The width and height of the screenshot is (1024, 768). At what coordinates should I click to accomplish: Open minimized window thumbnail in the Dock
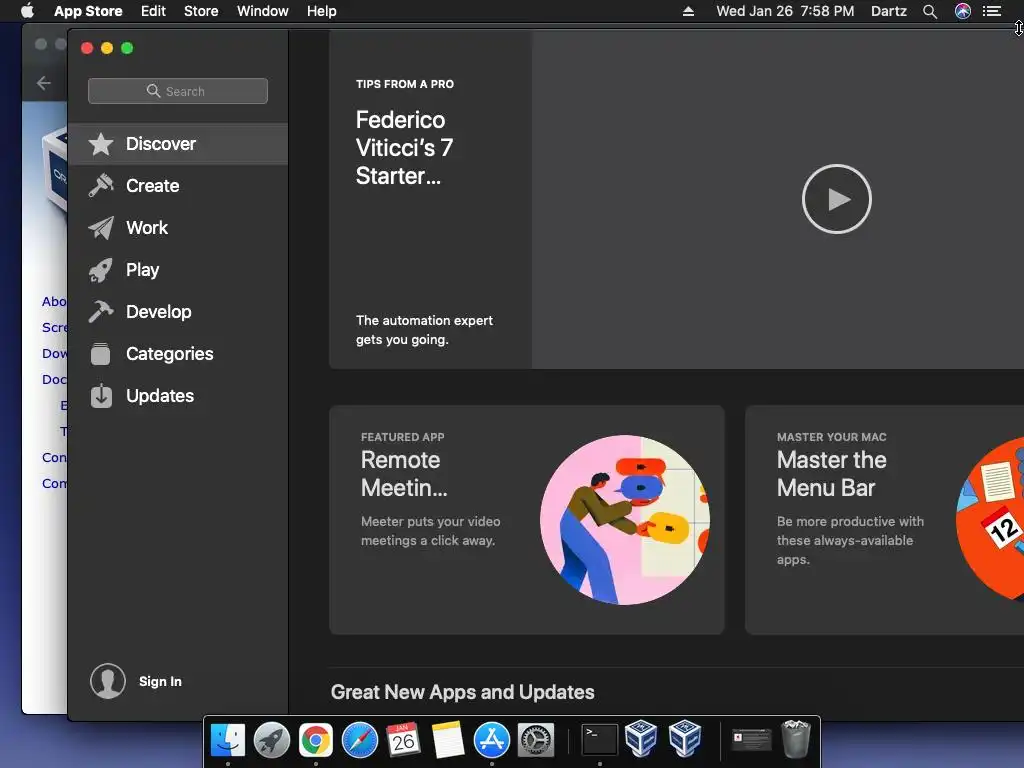click(751, 739)
